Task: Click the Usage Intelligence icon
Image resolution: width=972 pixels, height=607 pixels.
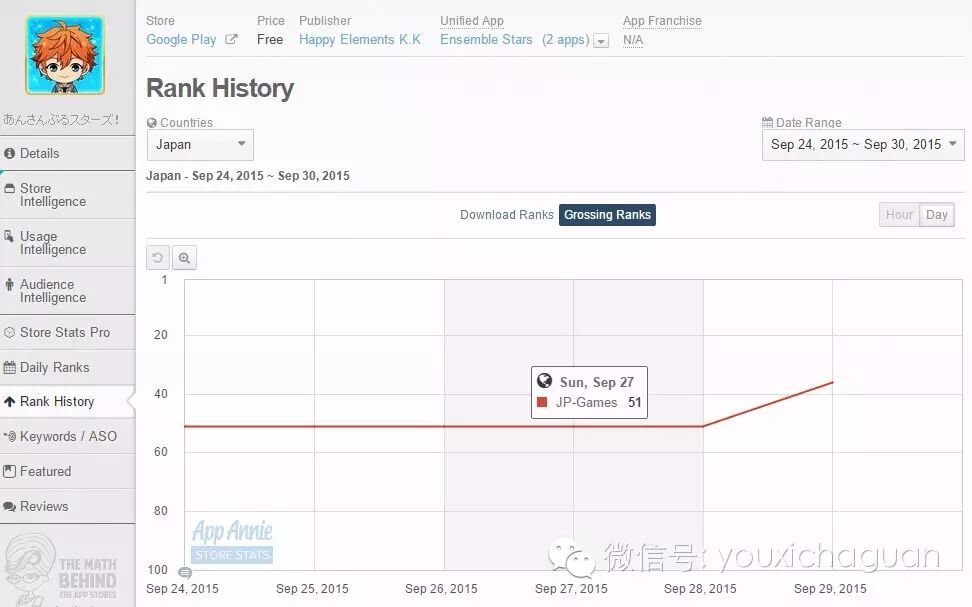Action: [9, 236]
